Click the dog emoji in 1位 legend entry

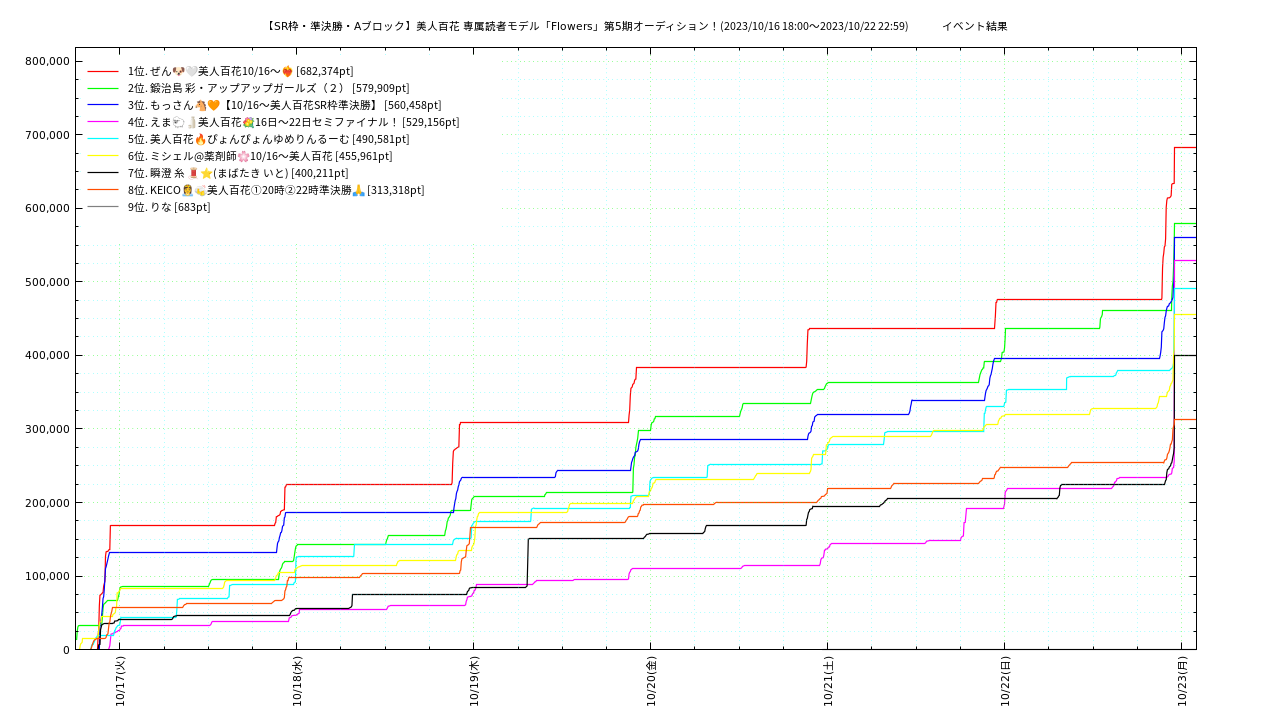pos(178,71)
